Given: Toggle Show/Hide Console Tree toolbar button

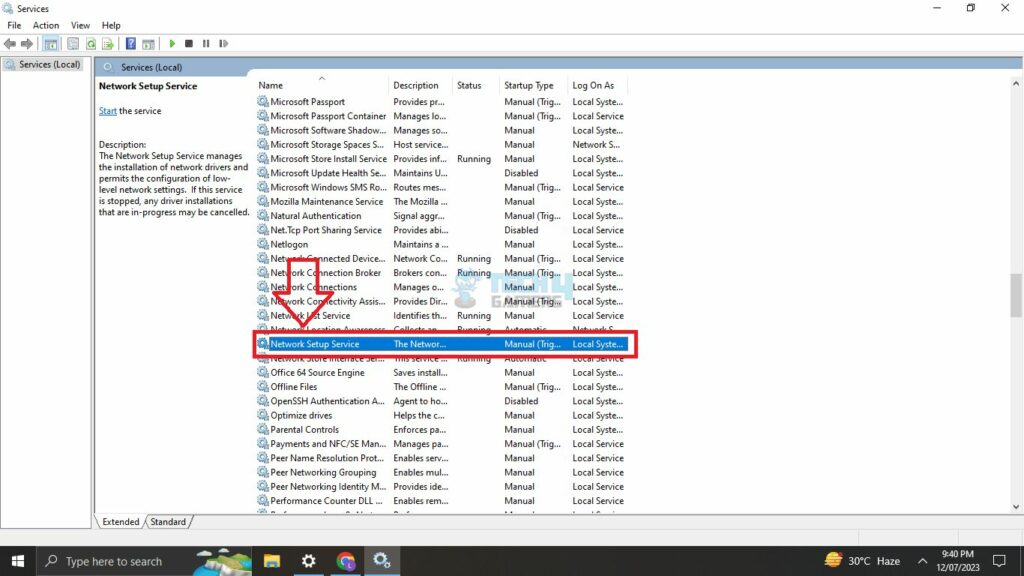Looking at the screenshot, I should click(x=49, y=44).
